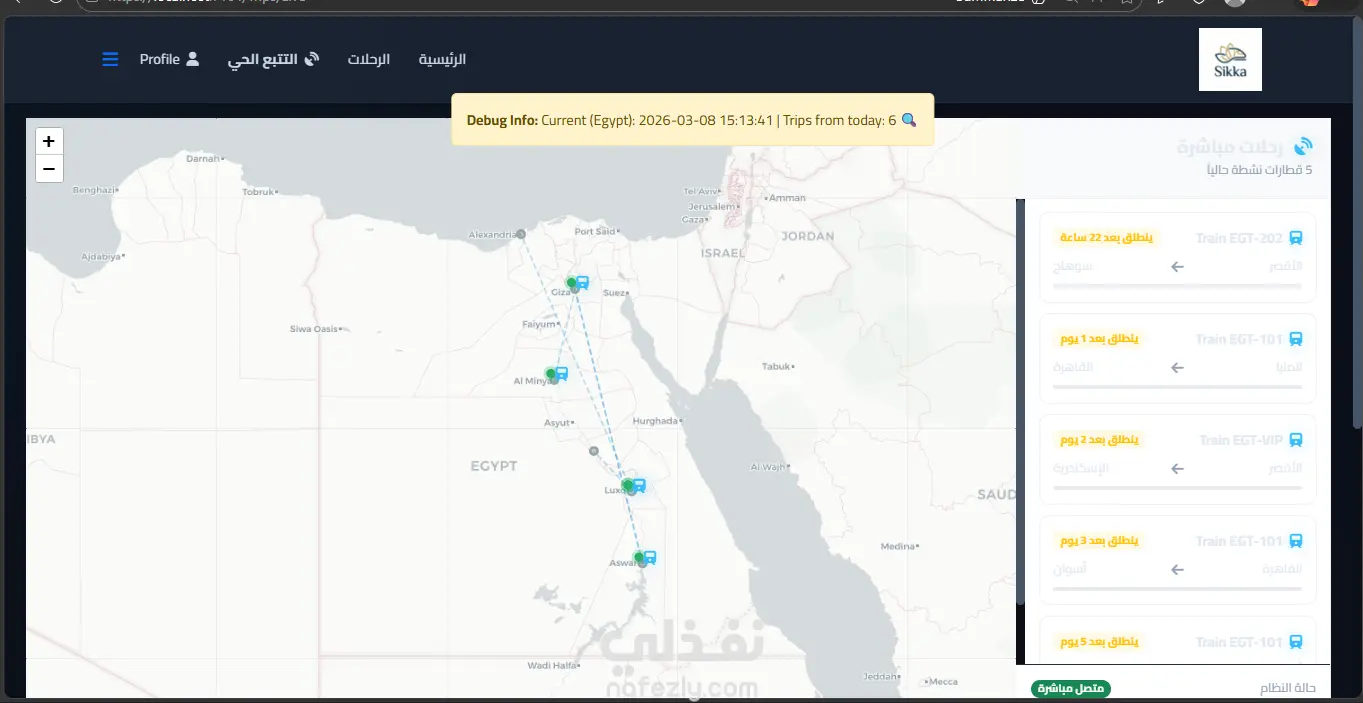Open the Profile menu
The width and height of the screenshot is (1363, 703).
169,59
